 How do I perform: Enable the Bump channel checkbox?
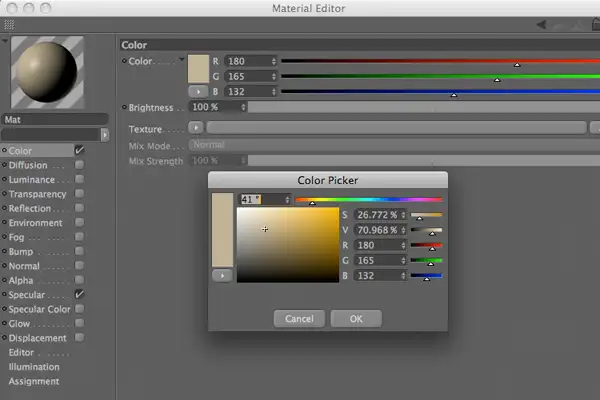(79, 251)
